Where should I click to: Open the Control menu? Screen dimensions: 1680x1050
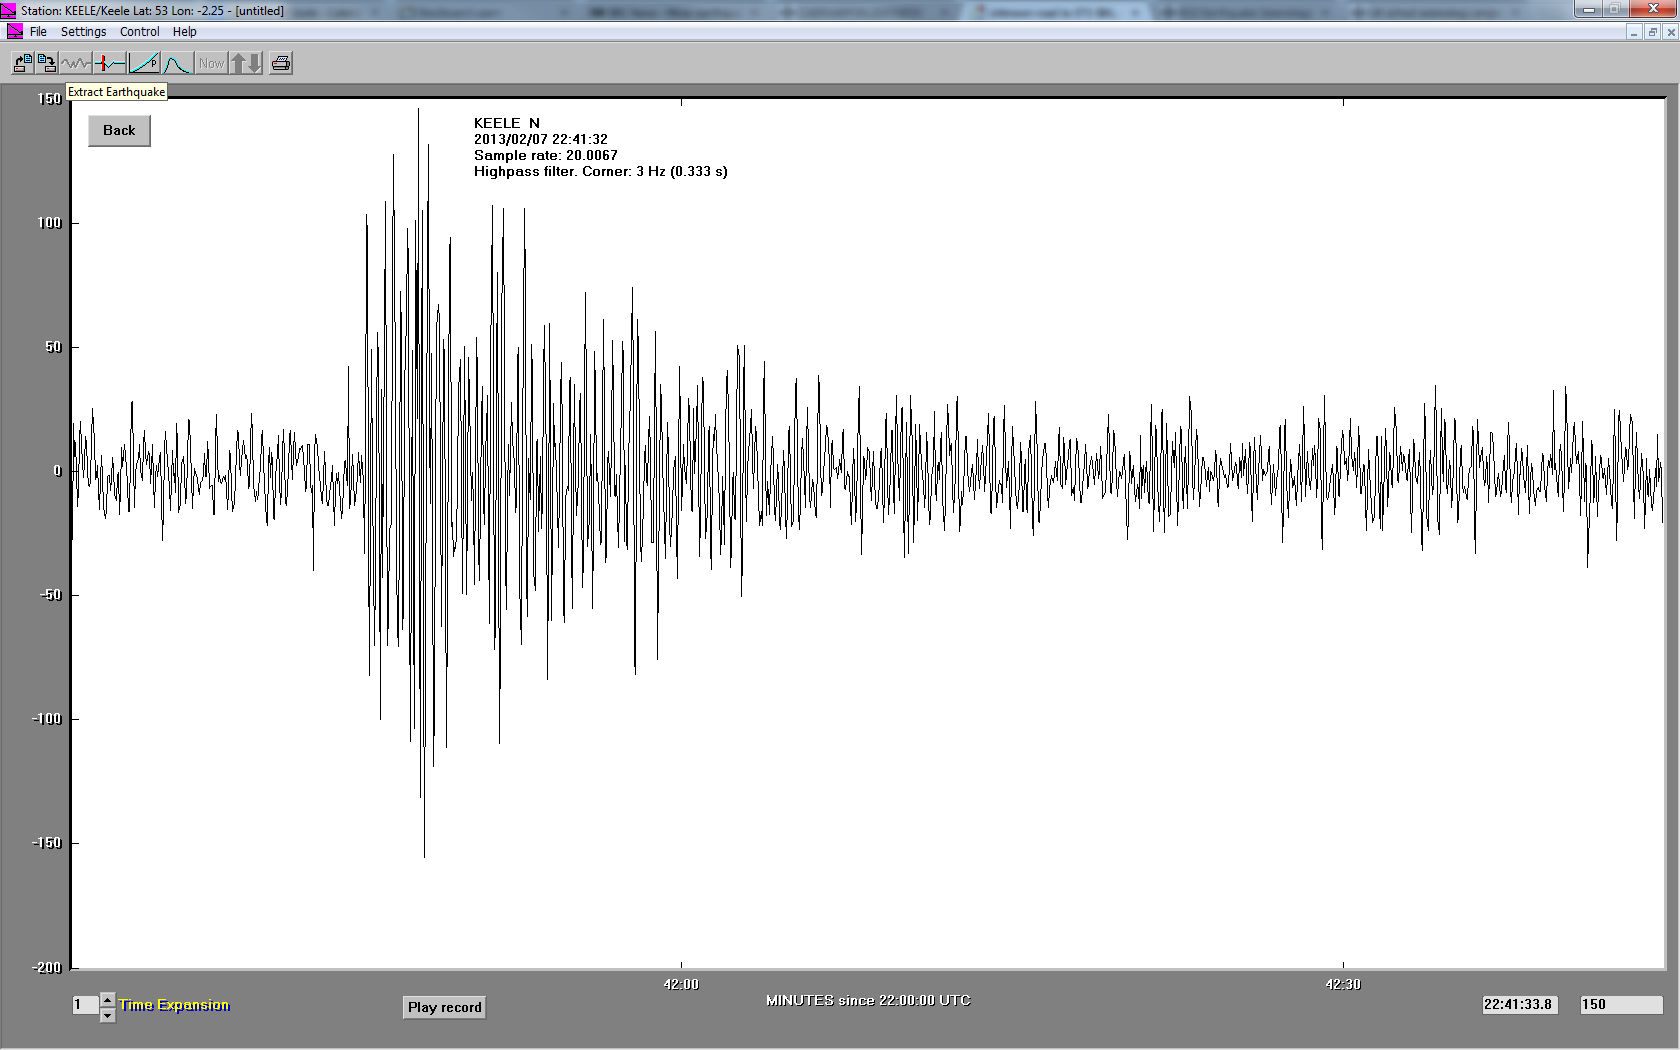[x=140, y=32]
